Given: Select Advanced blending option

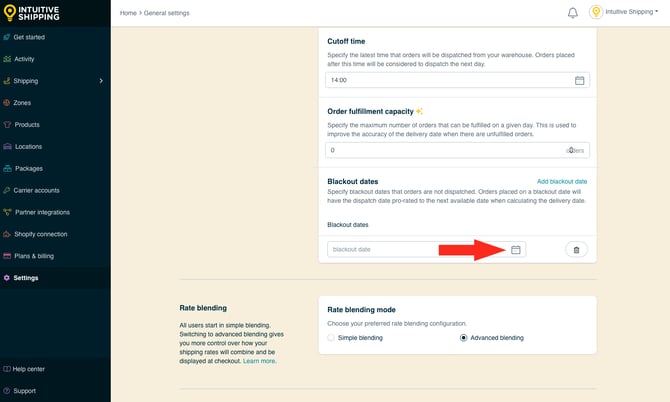Looking at the screenshot, I should (463, 338).
